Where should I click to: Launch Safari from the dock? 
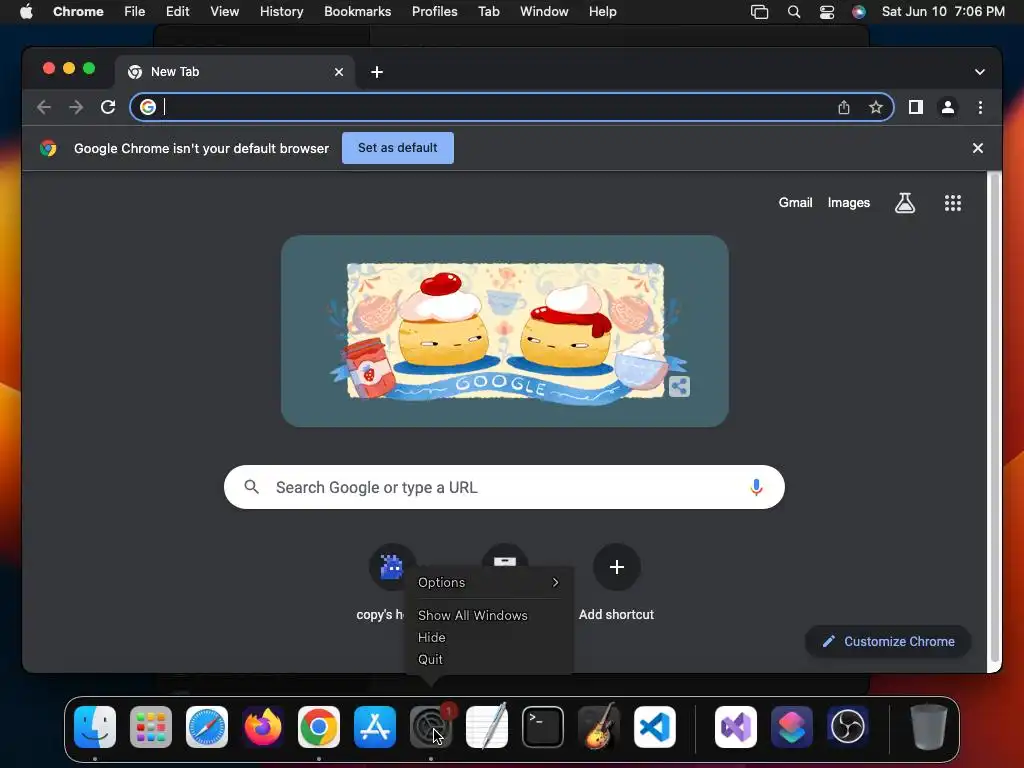pos(207,727)
